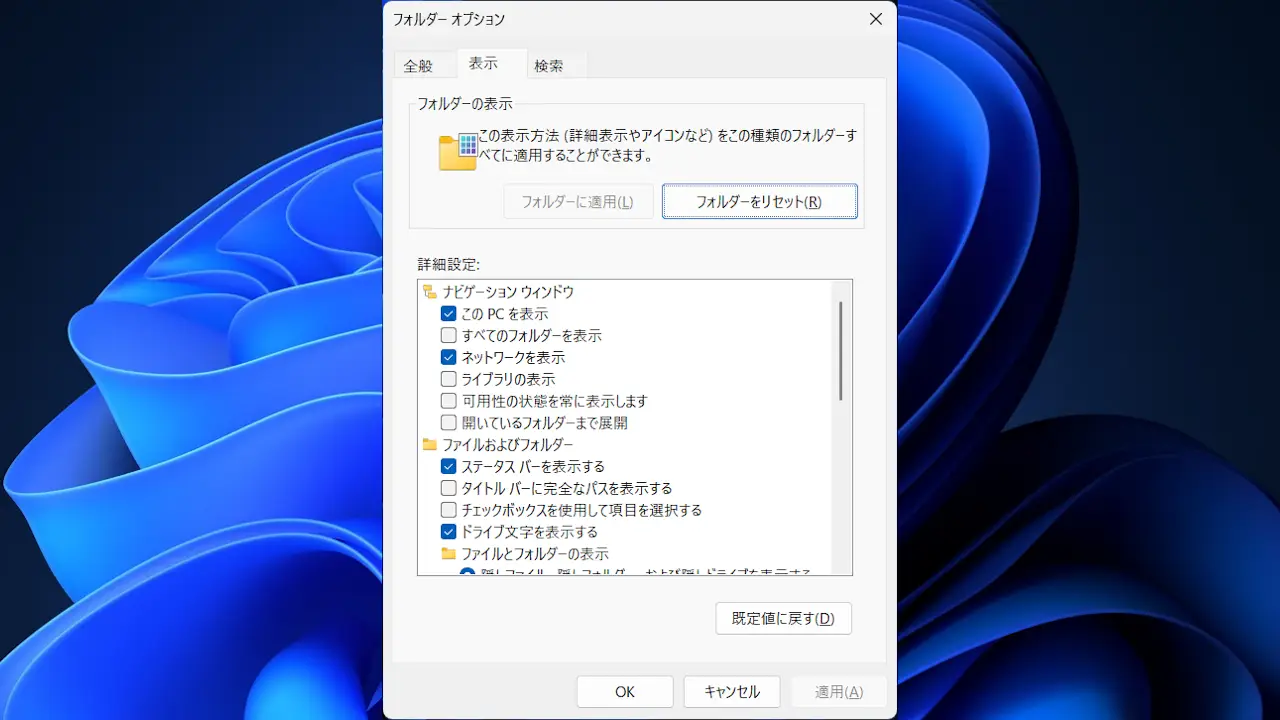Screen dimensions: 1280x720
Task: Enable ライブラリの表示 checkbox
Action: (x=448, y=380)
